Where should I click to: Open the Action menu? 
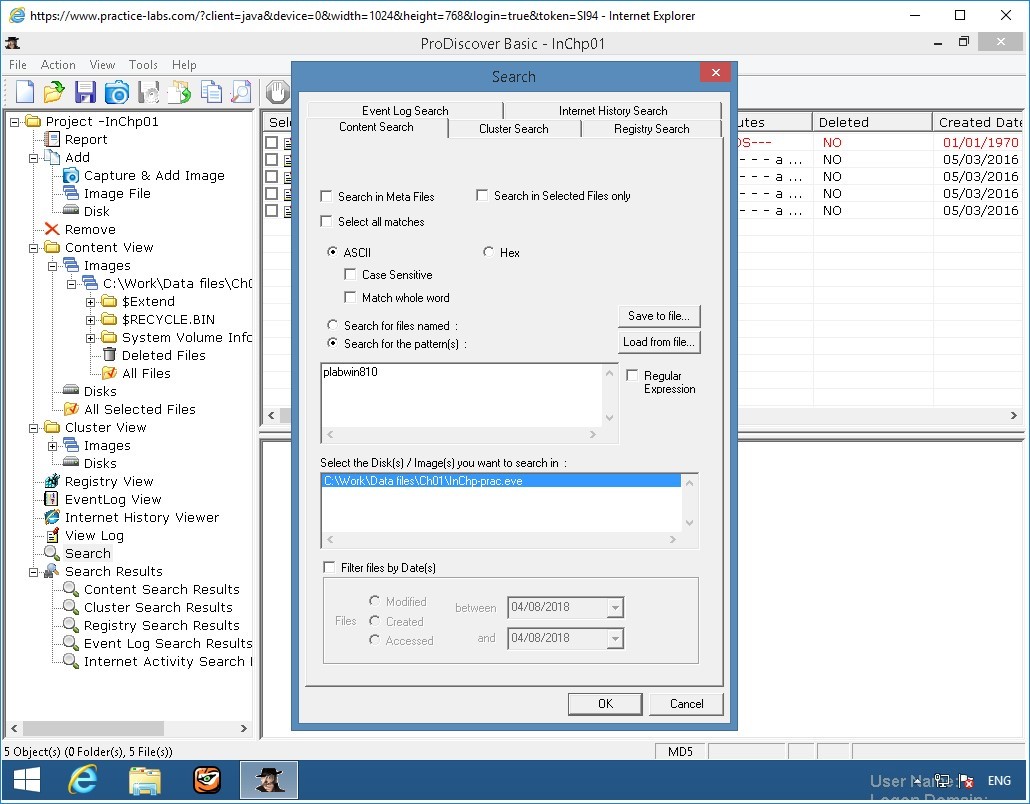[58, 64]
